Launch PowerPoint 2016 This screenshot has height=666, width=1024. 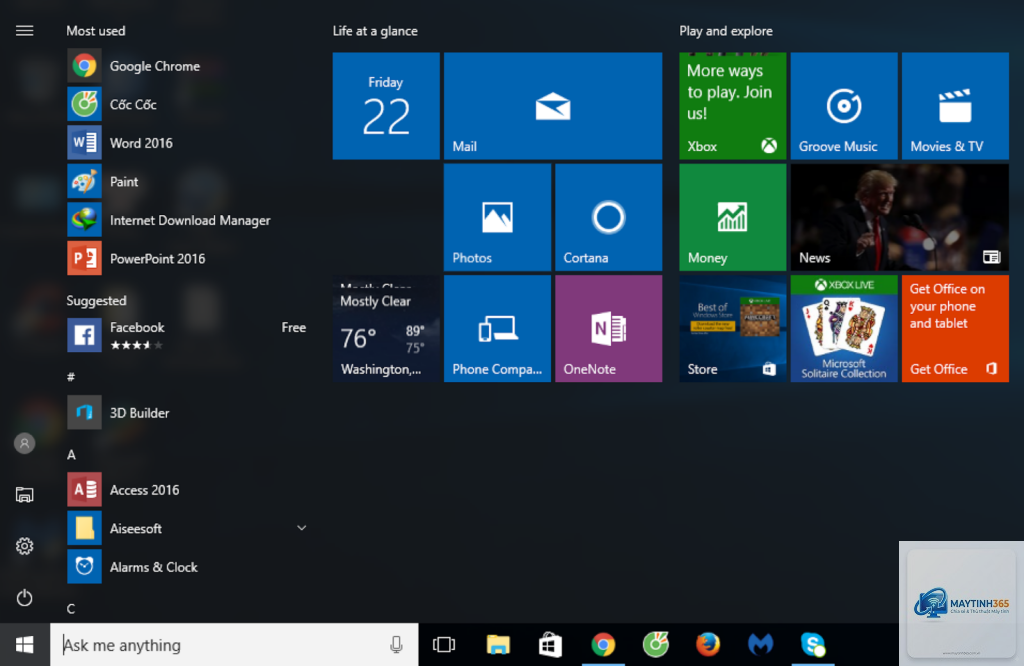click(186, 259)
